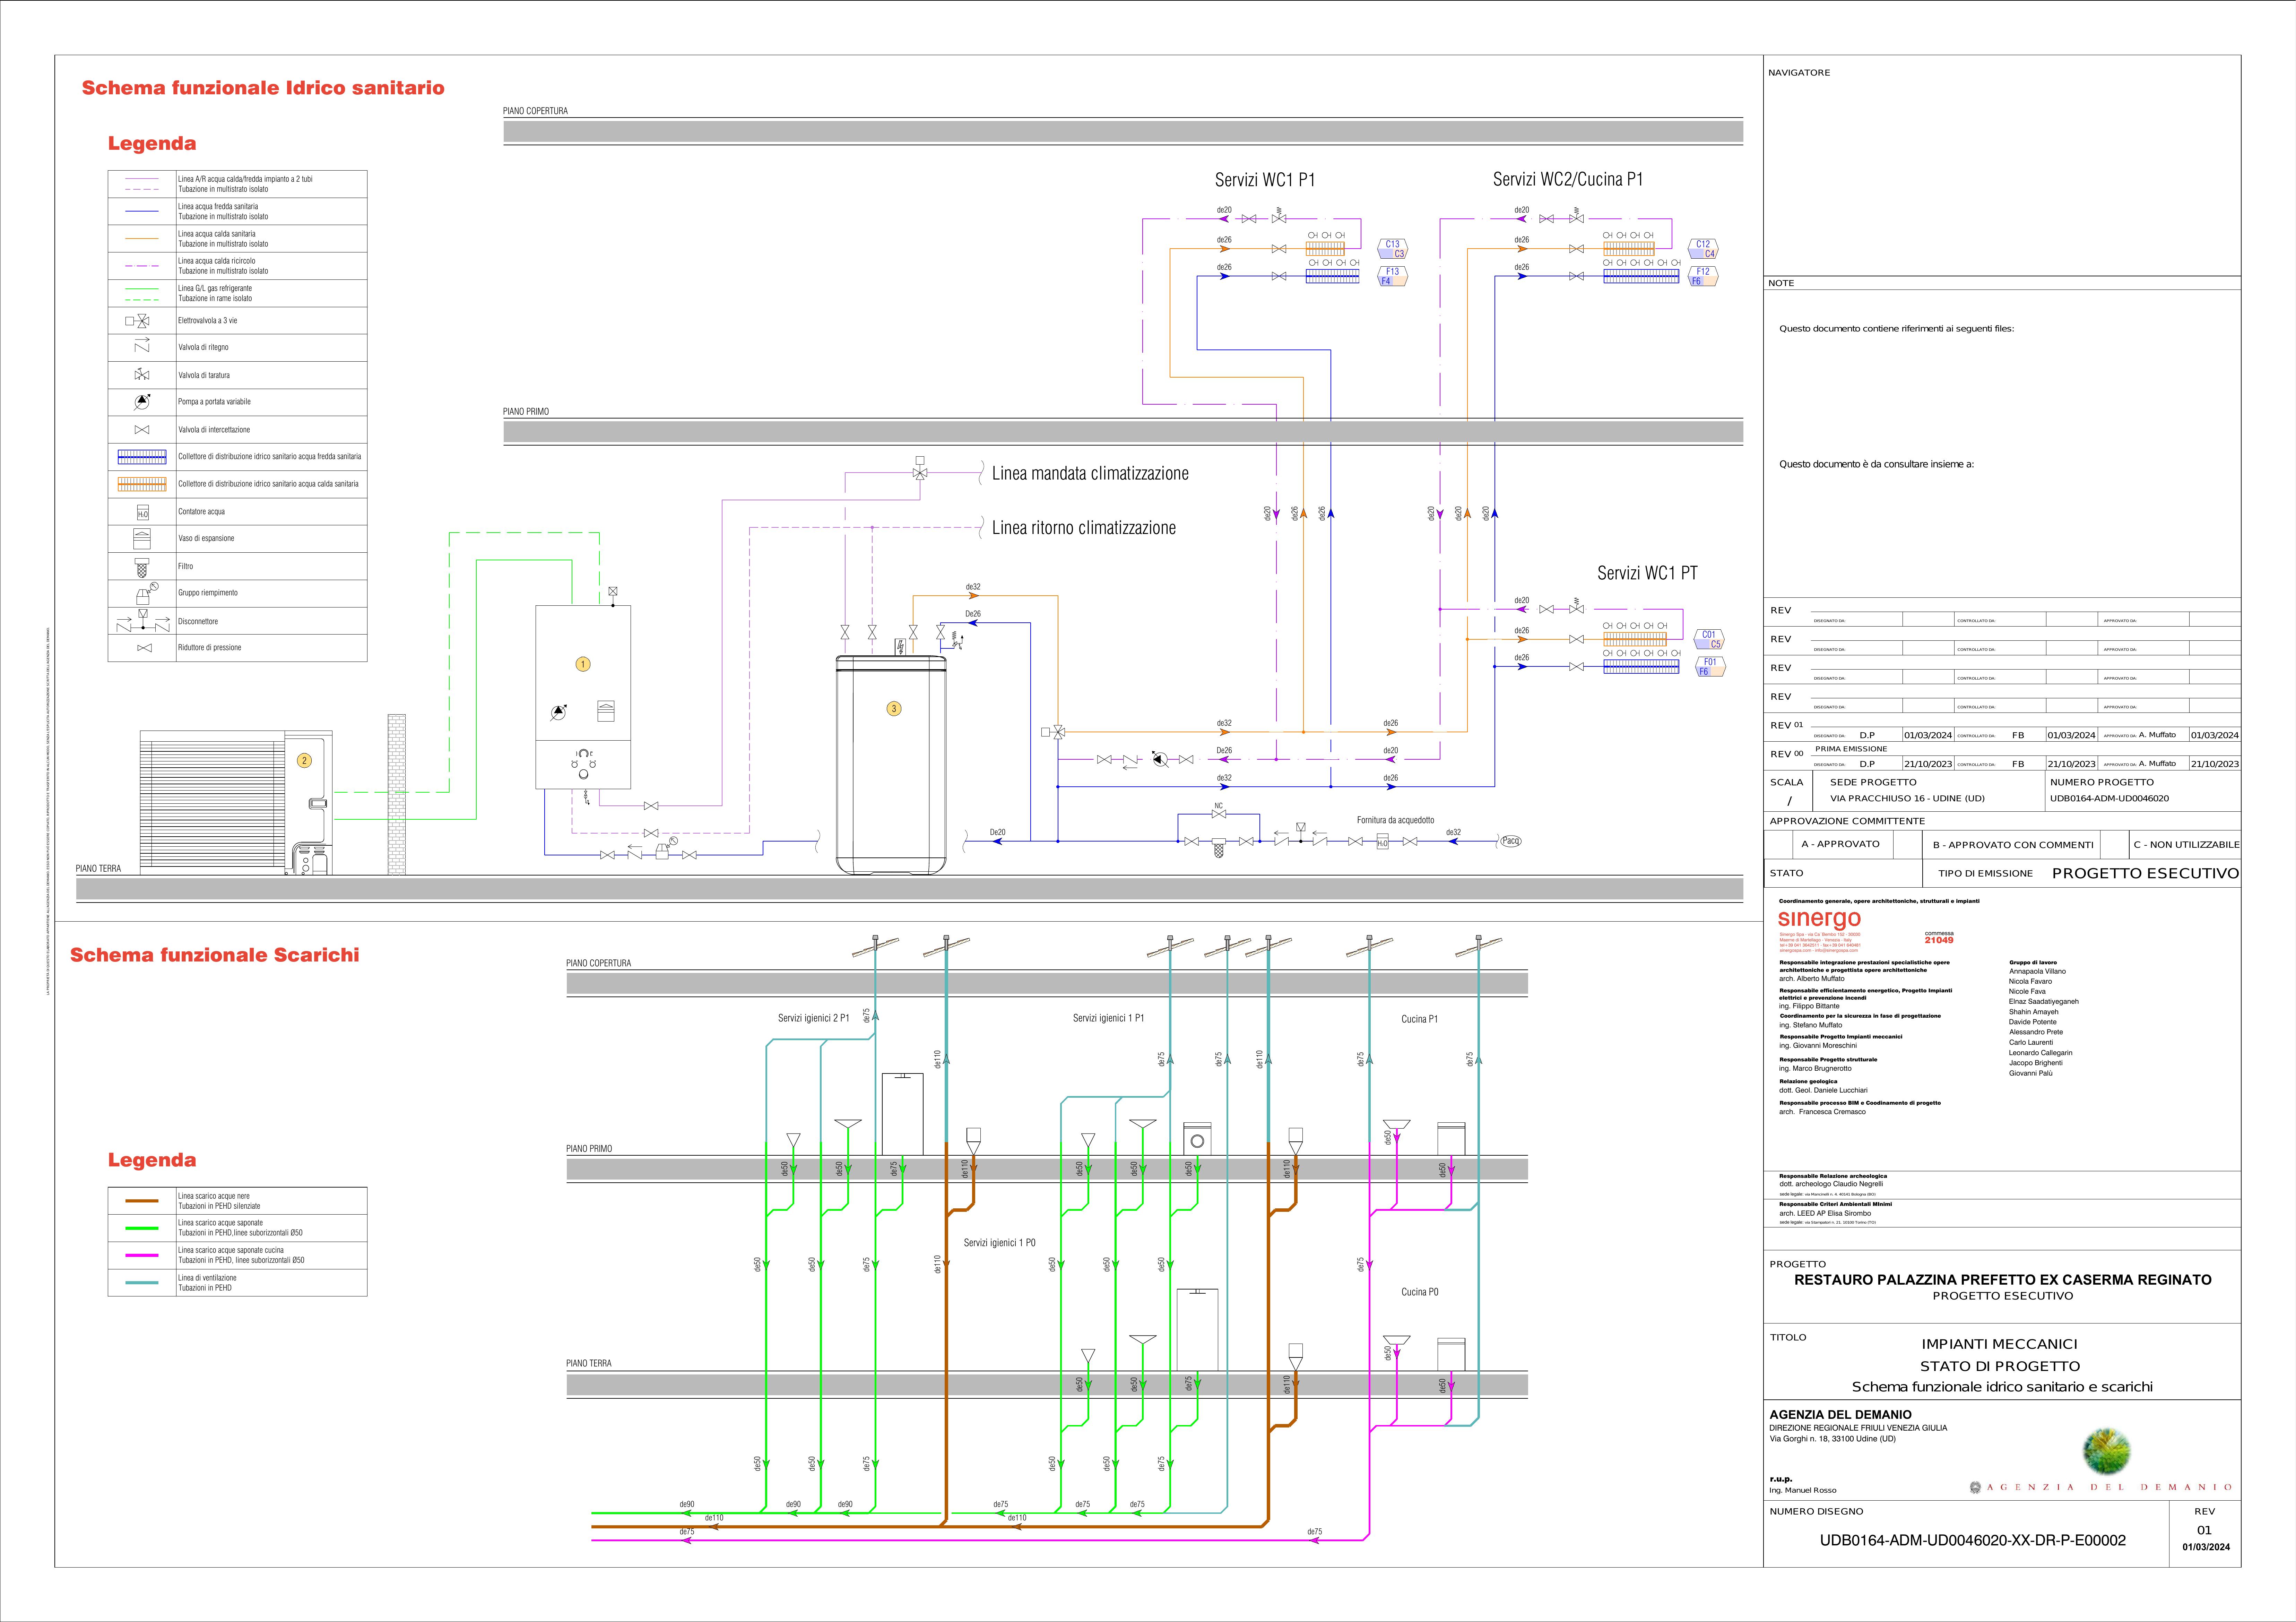
Task: Click the Contatore acqua legend symbol
Action: (142, 512)
